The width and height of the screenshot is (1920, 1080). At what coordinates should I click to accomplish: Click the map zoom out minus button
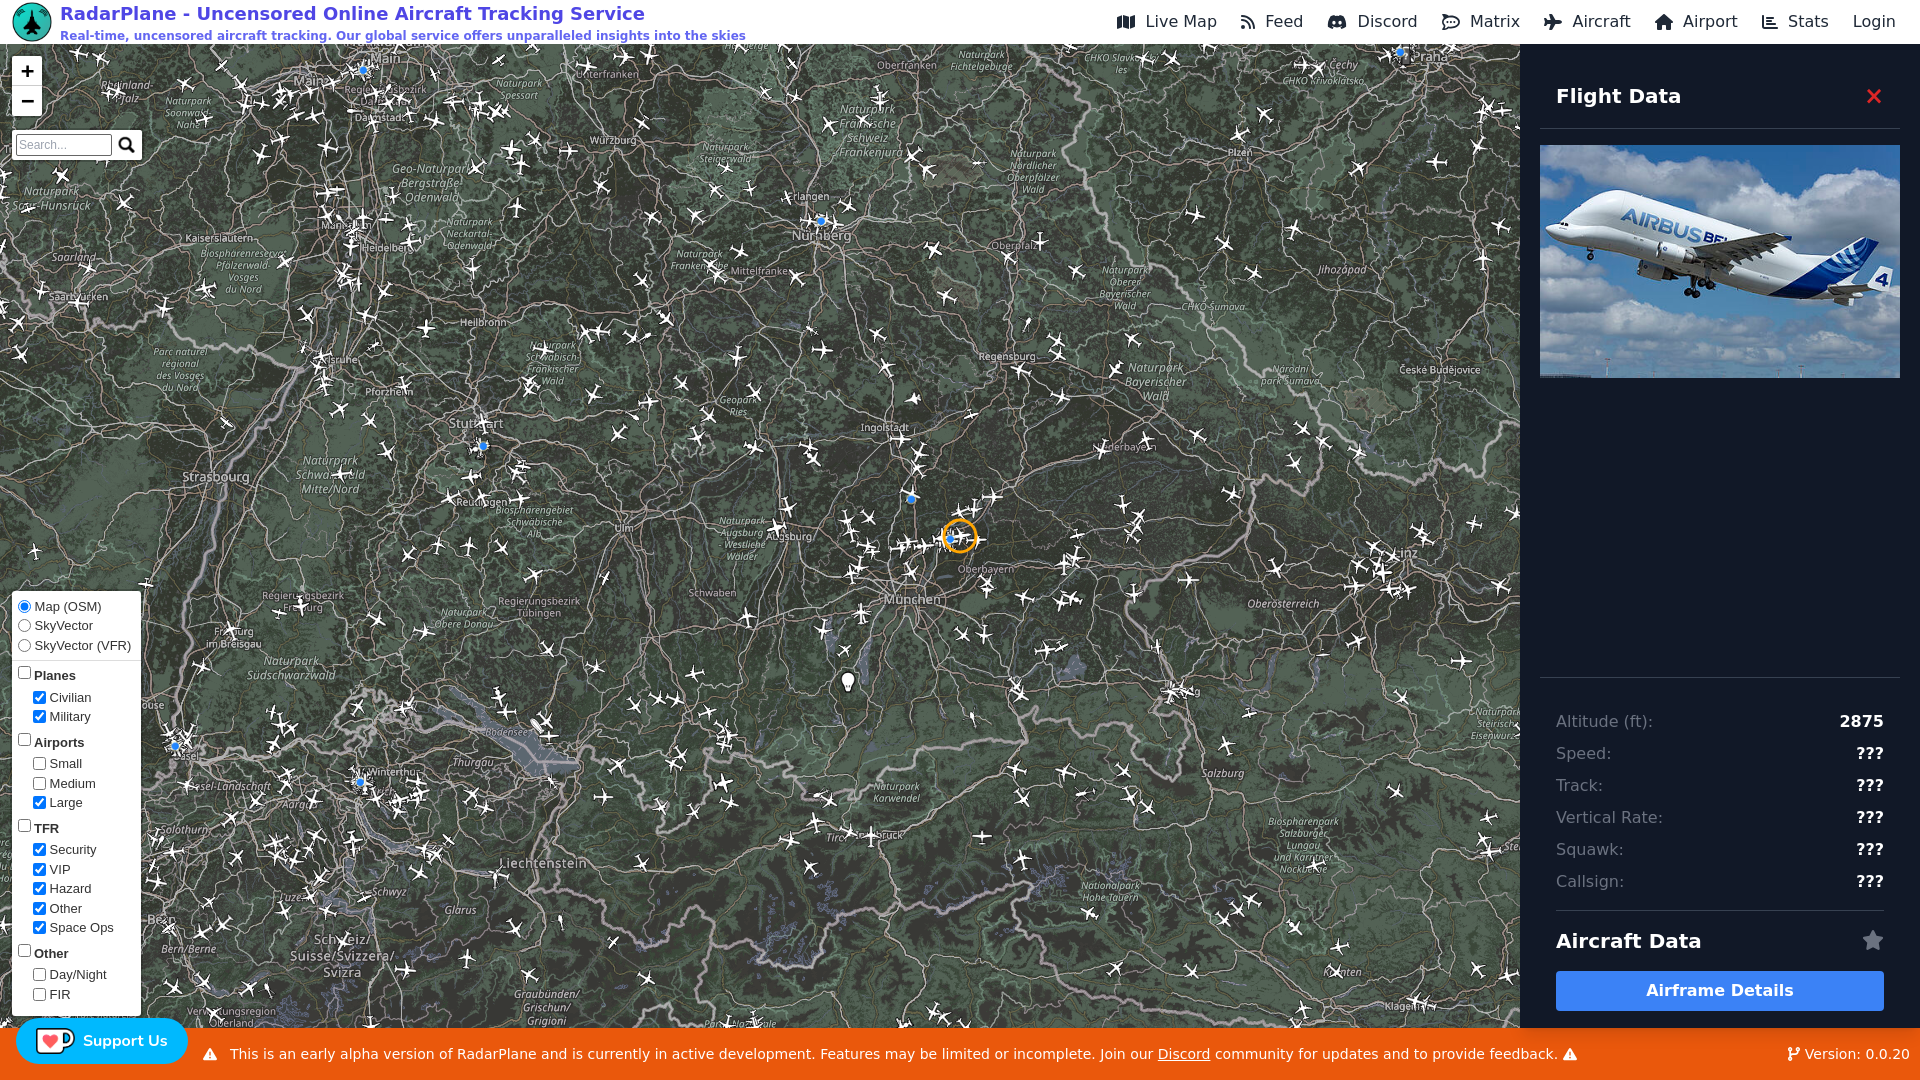point(27,101)
